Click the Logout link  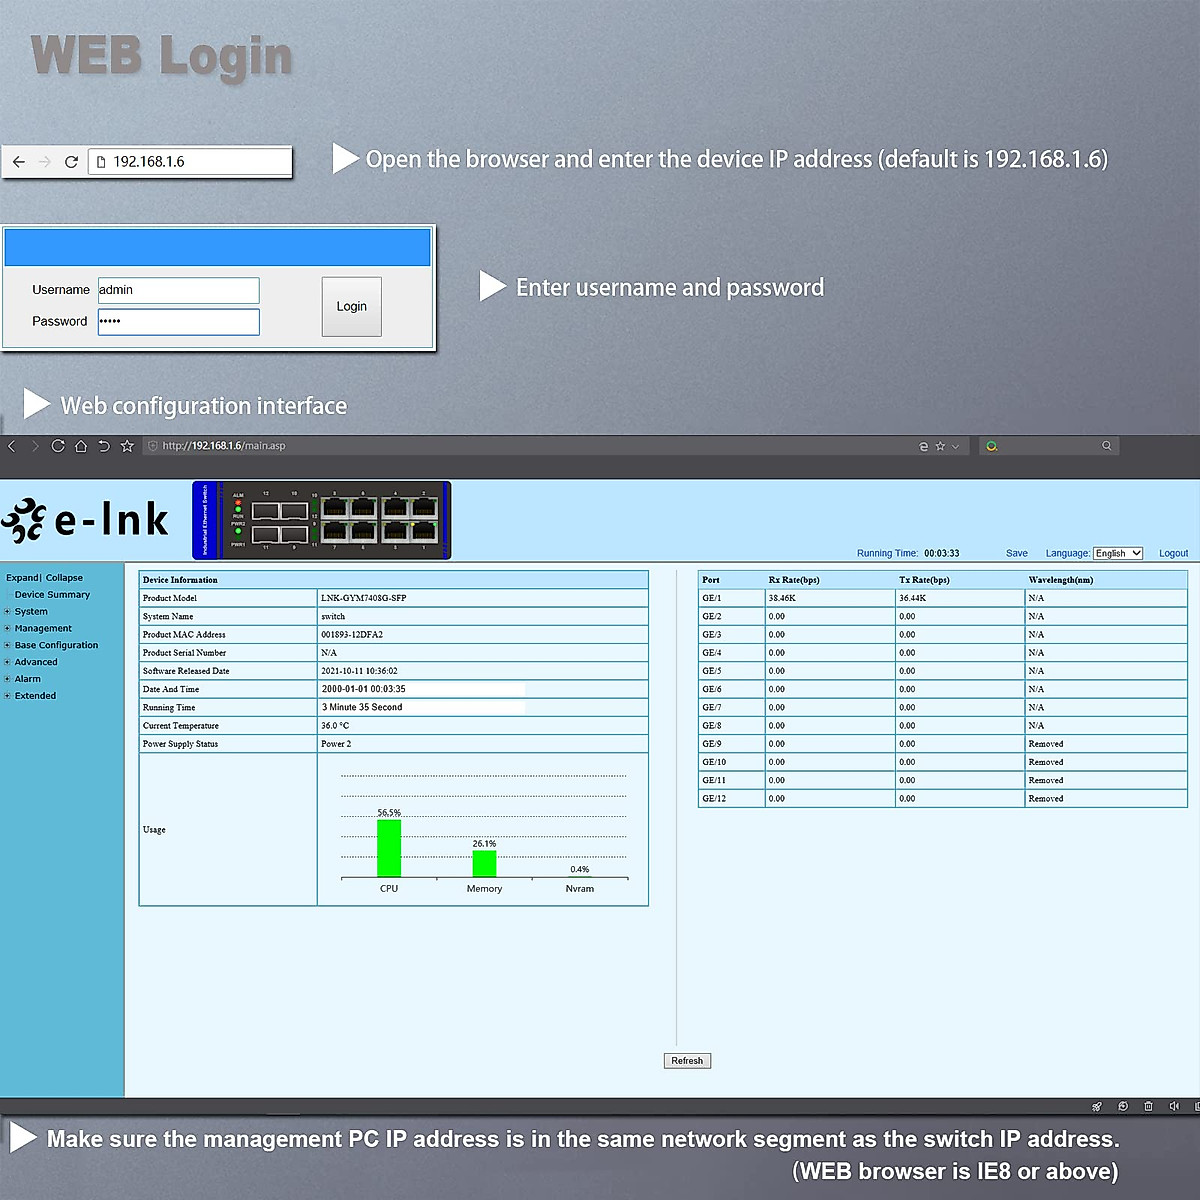pos(1173,553)
